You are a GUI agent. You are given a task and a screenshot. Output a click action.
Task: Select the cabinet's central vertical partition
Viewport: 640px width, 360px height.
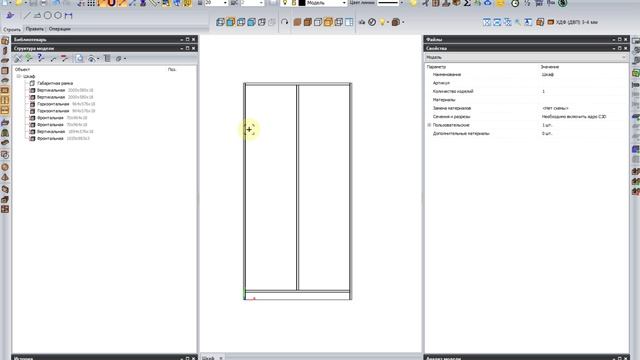(298, 188)
